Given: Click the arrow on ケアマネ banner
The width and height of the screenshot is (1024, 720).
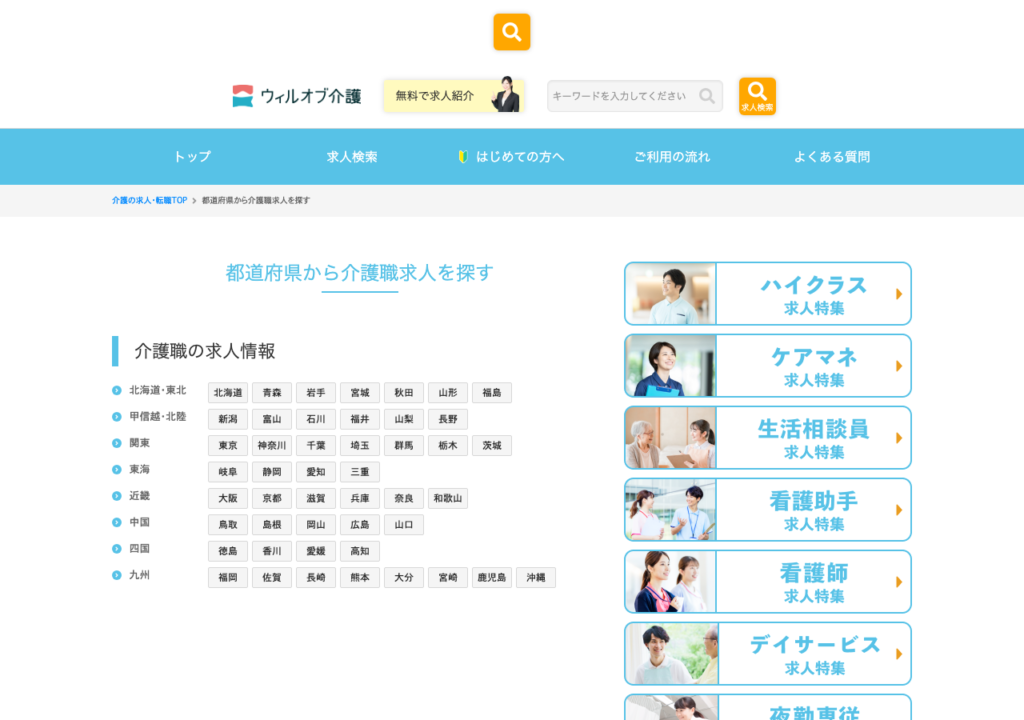Looking at the screenshot, I should click(899, 366).
